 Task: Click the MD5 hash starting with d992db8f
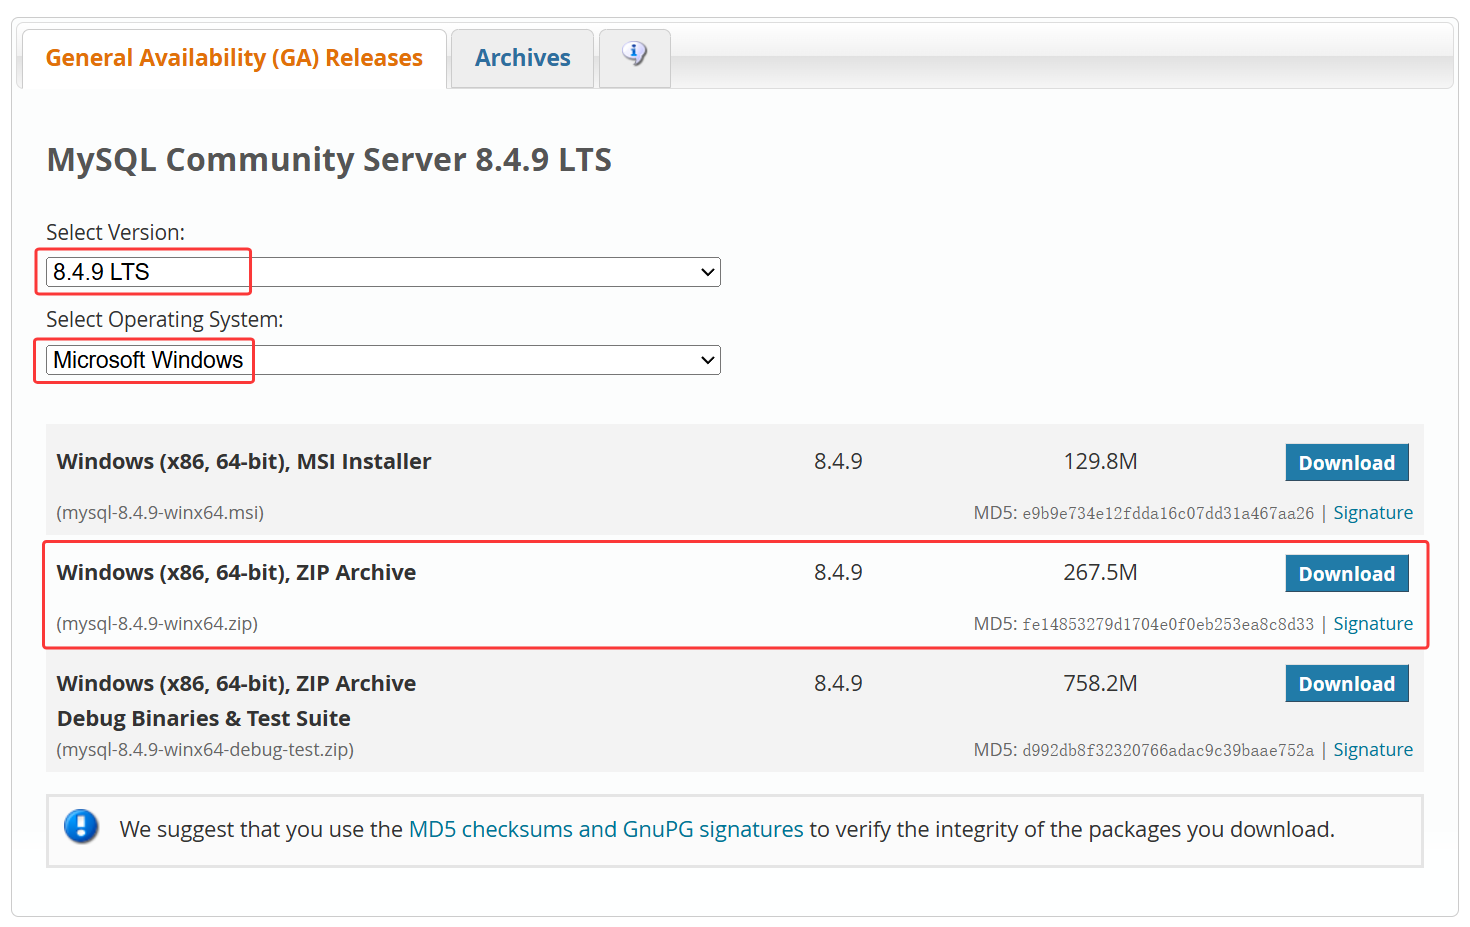point(1168,751)
